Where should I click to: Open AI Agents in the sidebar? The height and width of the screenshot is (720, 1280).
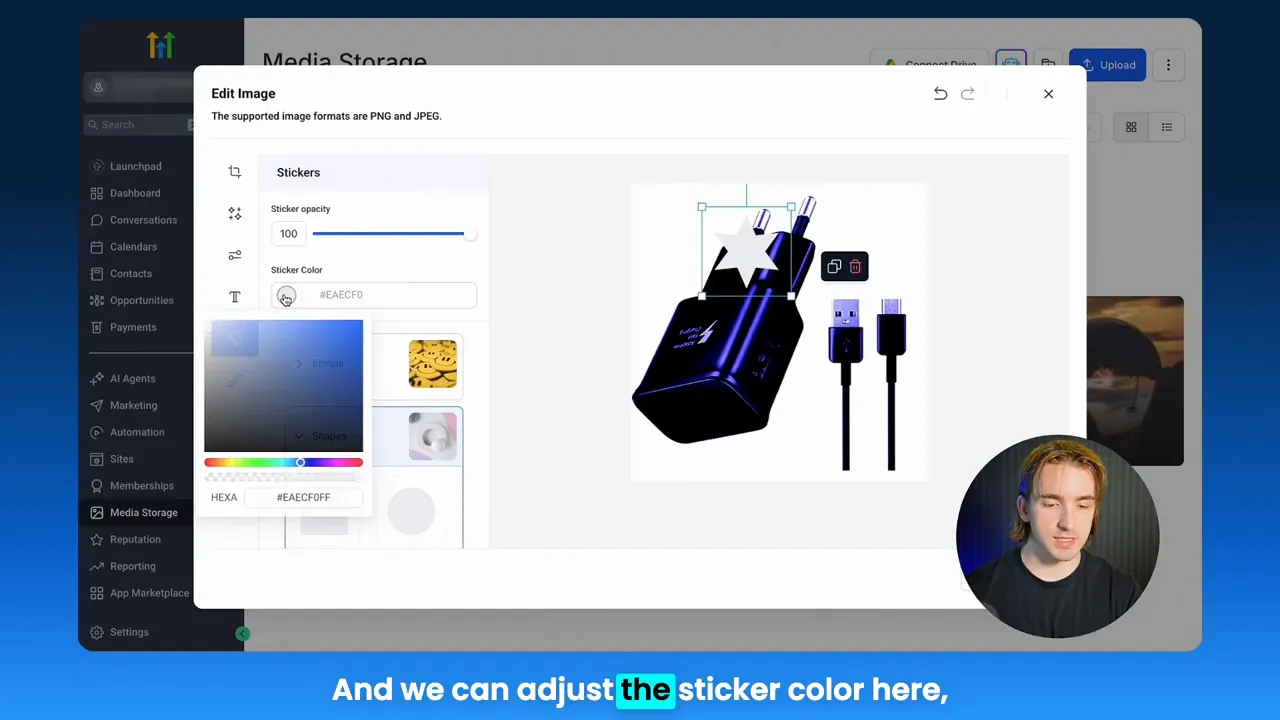[x=122, y=379]
